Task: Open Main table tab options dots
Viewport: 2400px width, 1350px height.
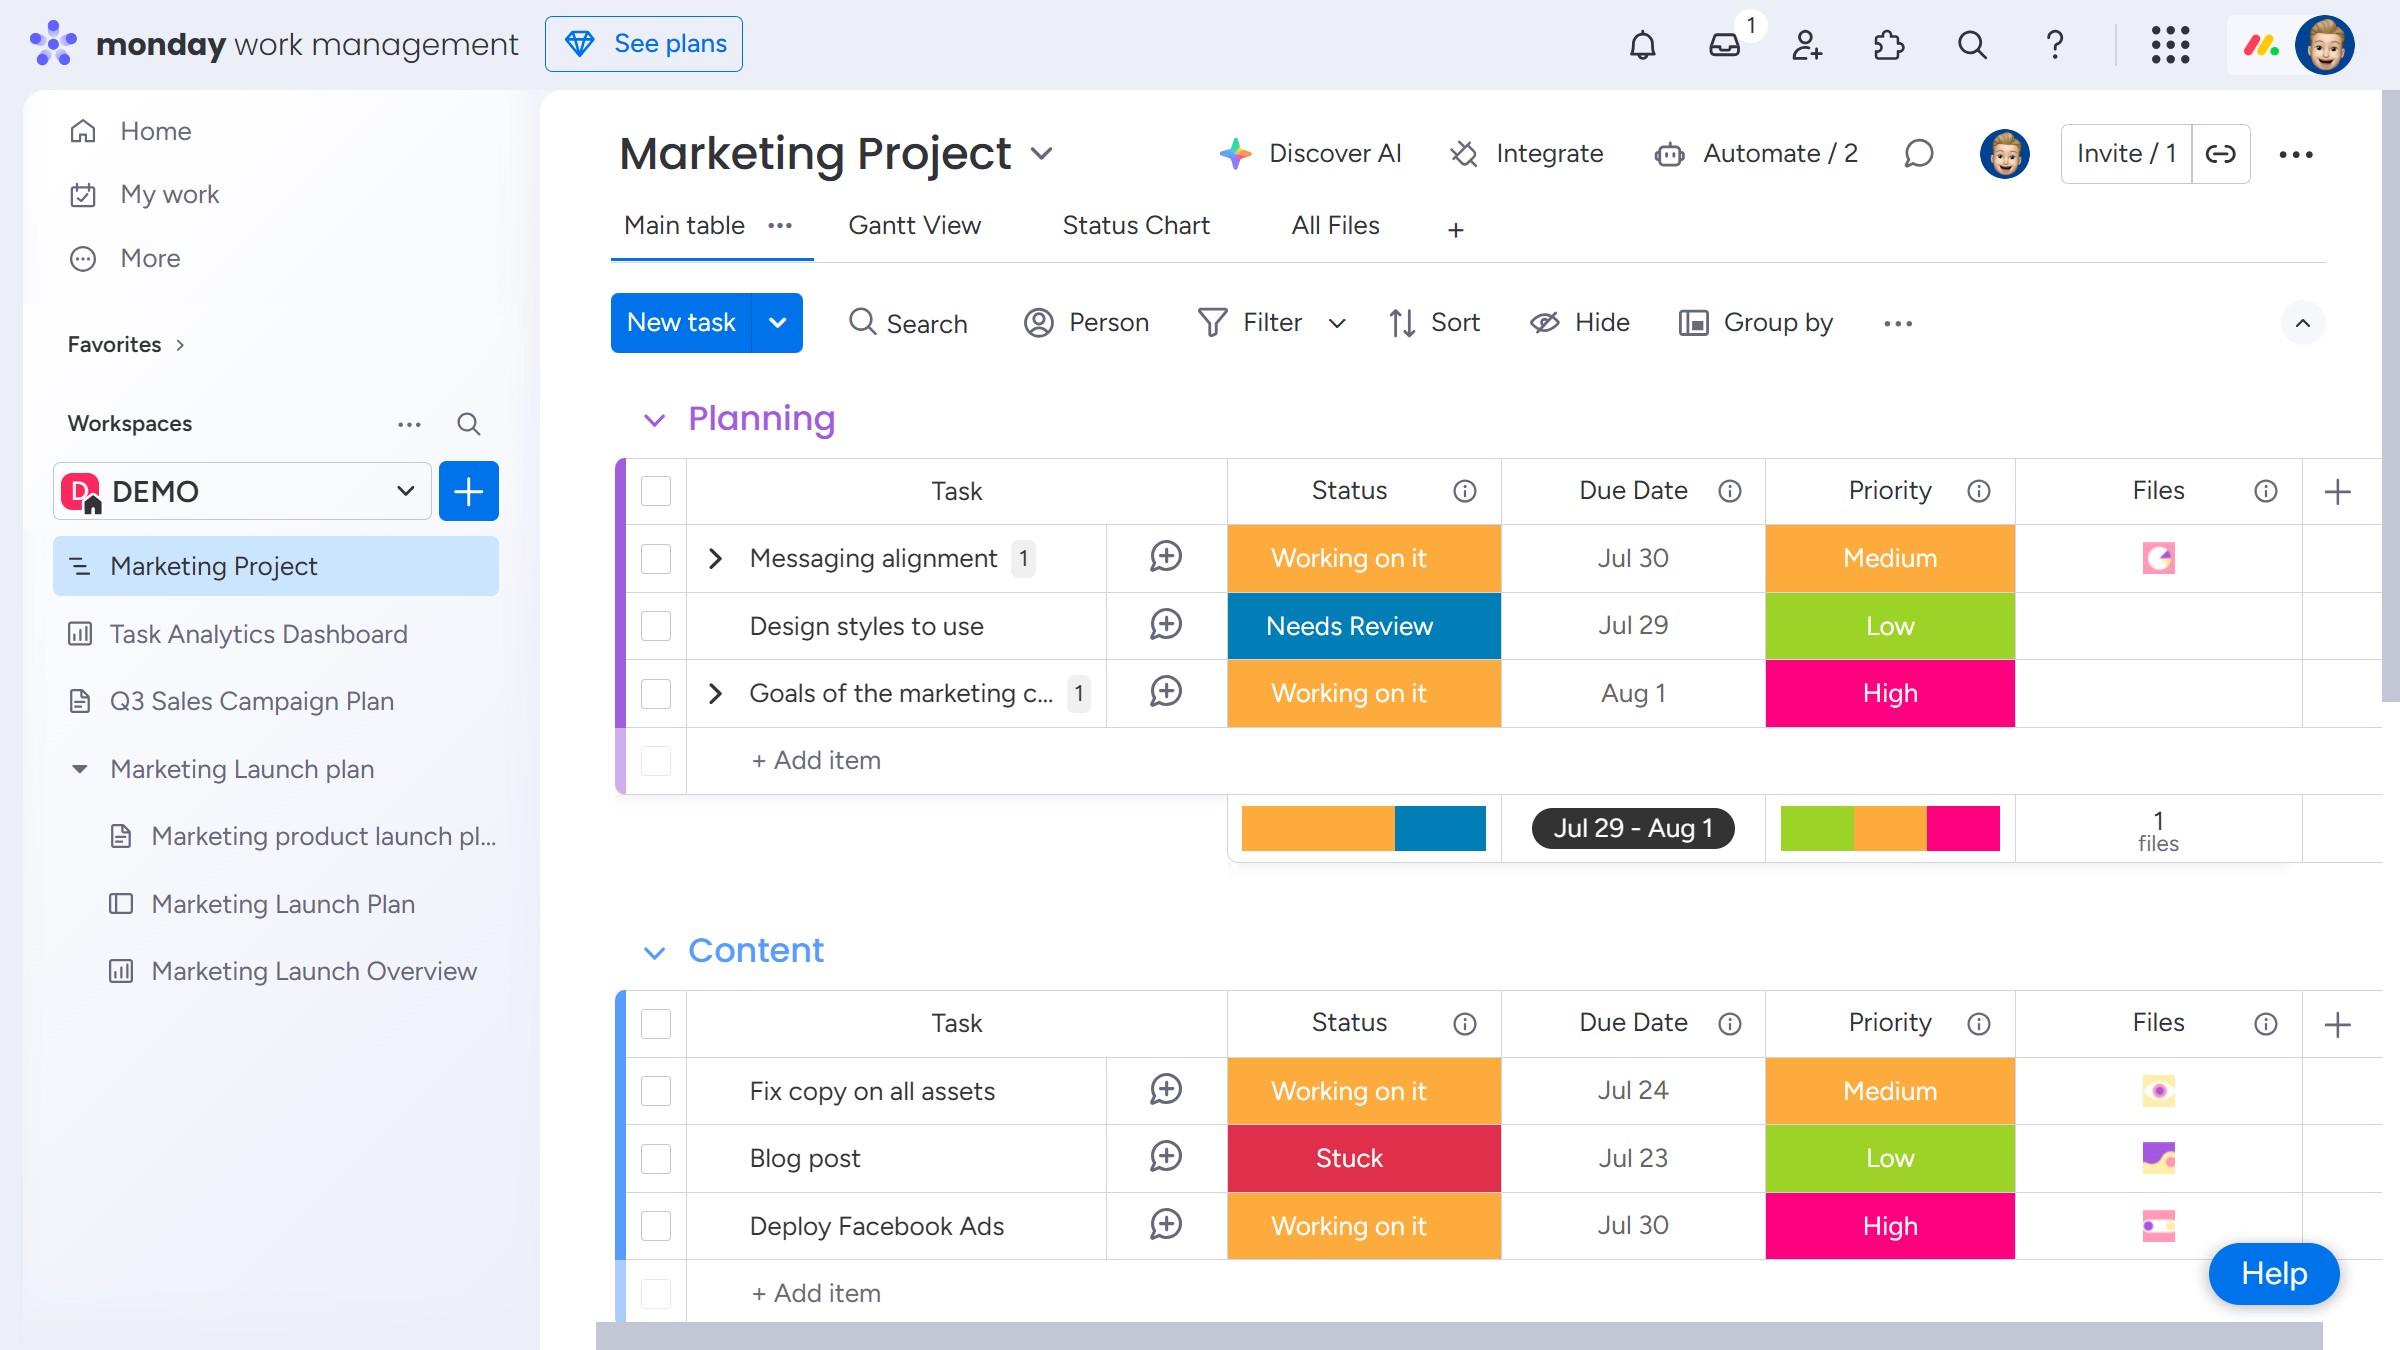Action: click(780, 226)
